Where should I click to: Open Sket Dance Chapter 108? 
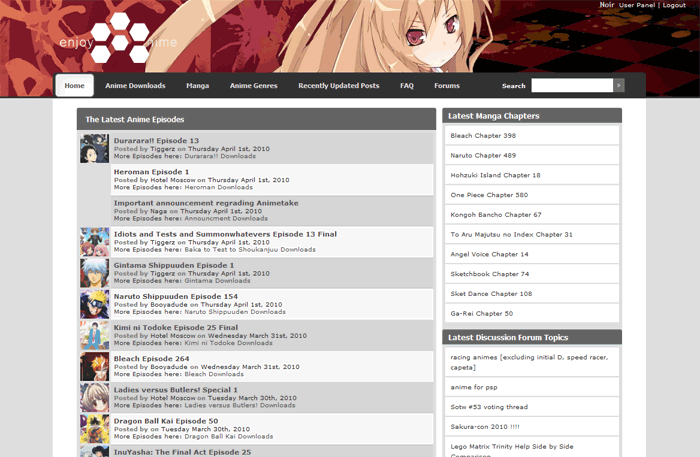coord(491,294)
